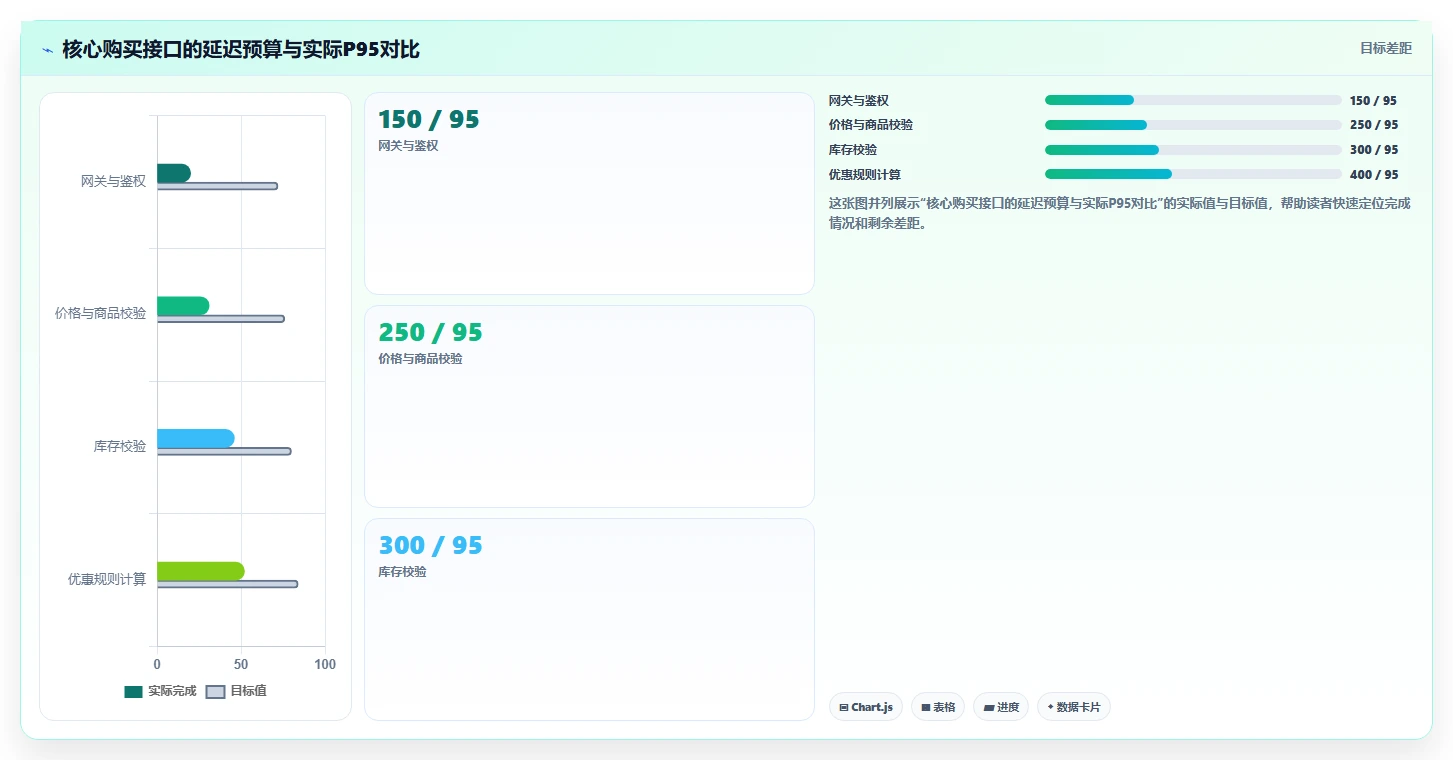Click the 150 / 95 value in progress list

point(1374,101)
